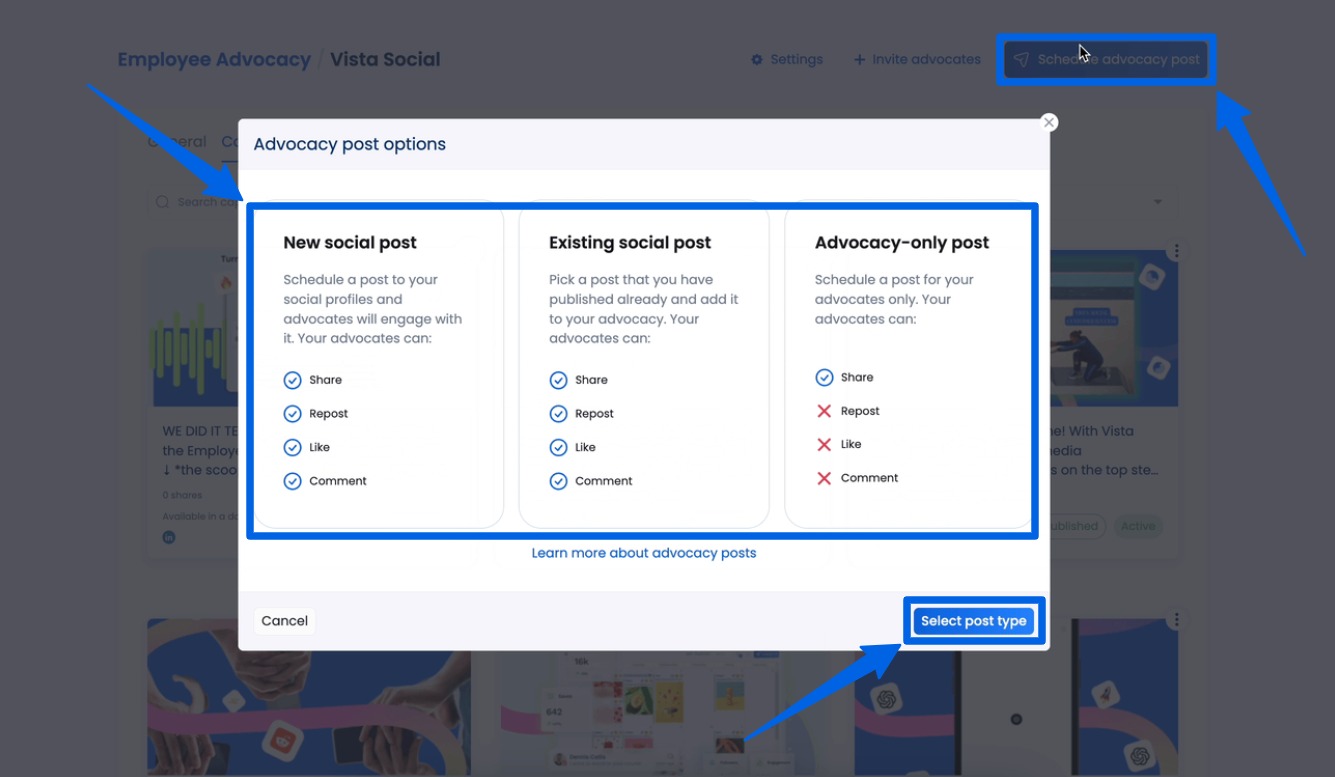Click the red X beside Repost under Advocacy-only post
This screenshot has height=777, width=1335.
[x=825, y=410]
